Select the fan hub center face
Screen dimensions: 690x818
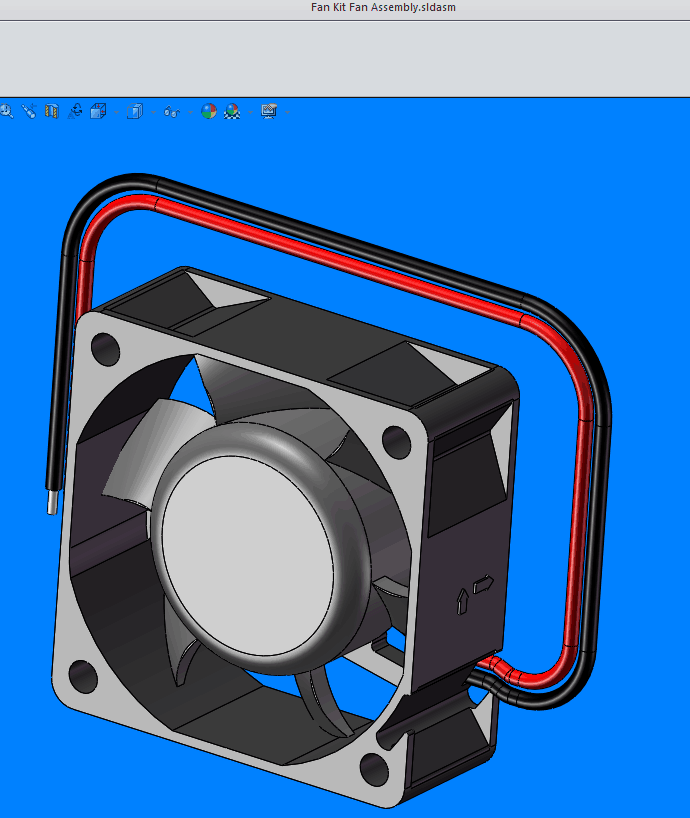click(248, 556)
